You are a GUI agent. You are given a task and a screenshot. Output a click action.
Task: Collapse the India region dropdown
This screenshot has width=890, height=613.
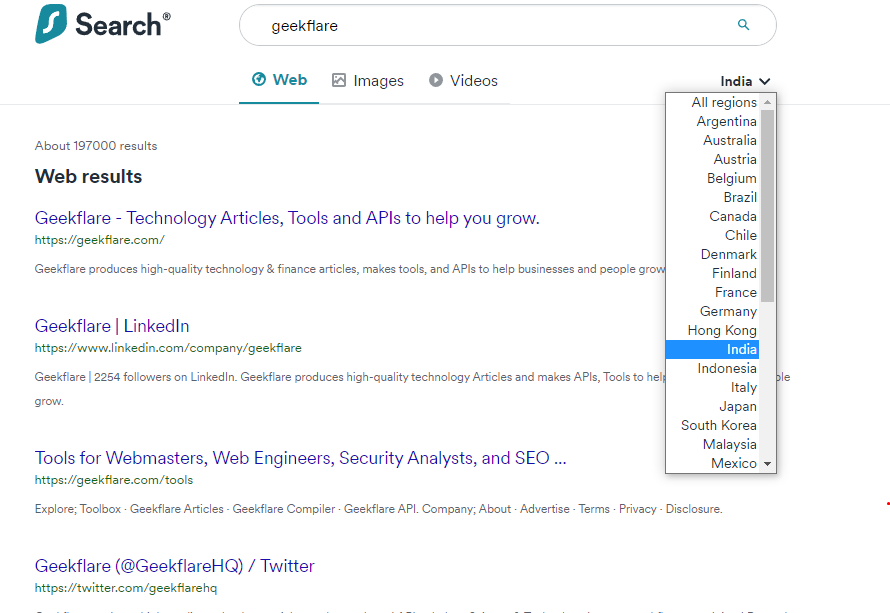(x=745, y=82)
